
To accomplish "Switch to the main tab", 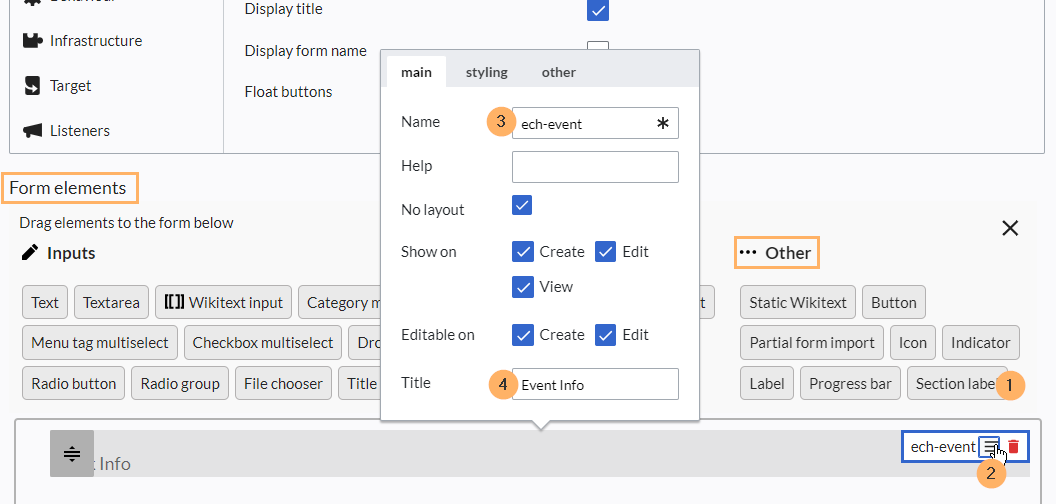I will (416, 72).
